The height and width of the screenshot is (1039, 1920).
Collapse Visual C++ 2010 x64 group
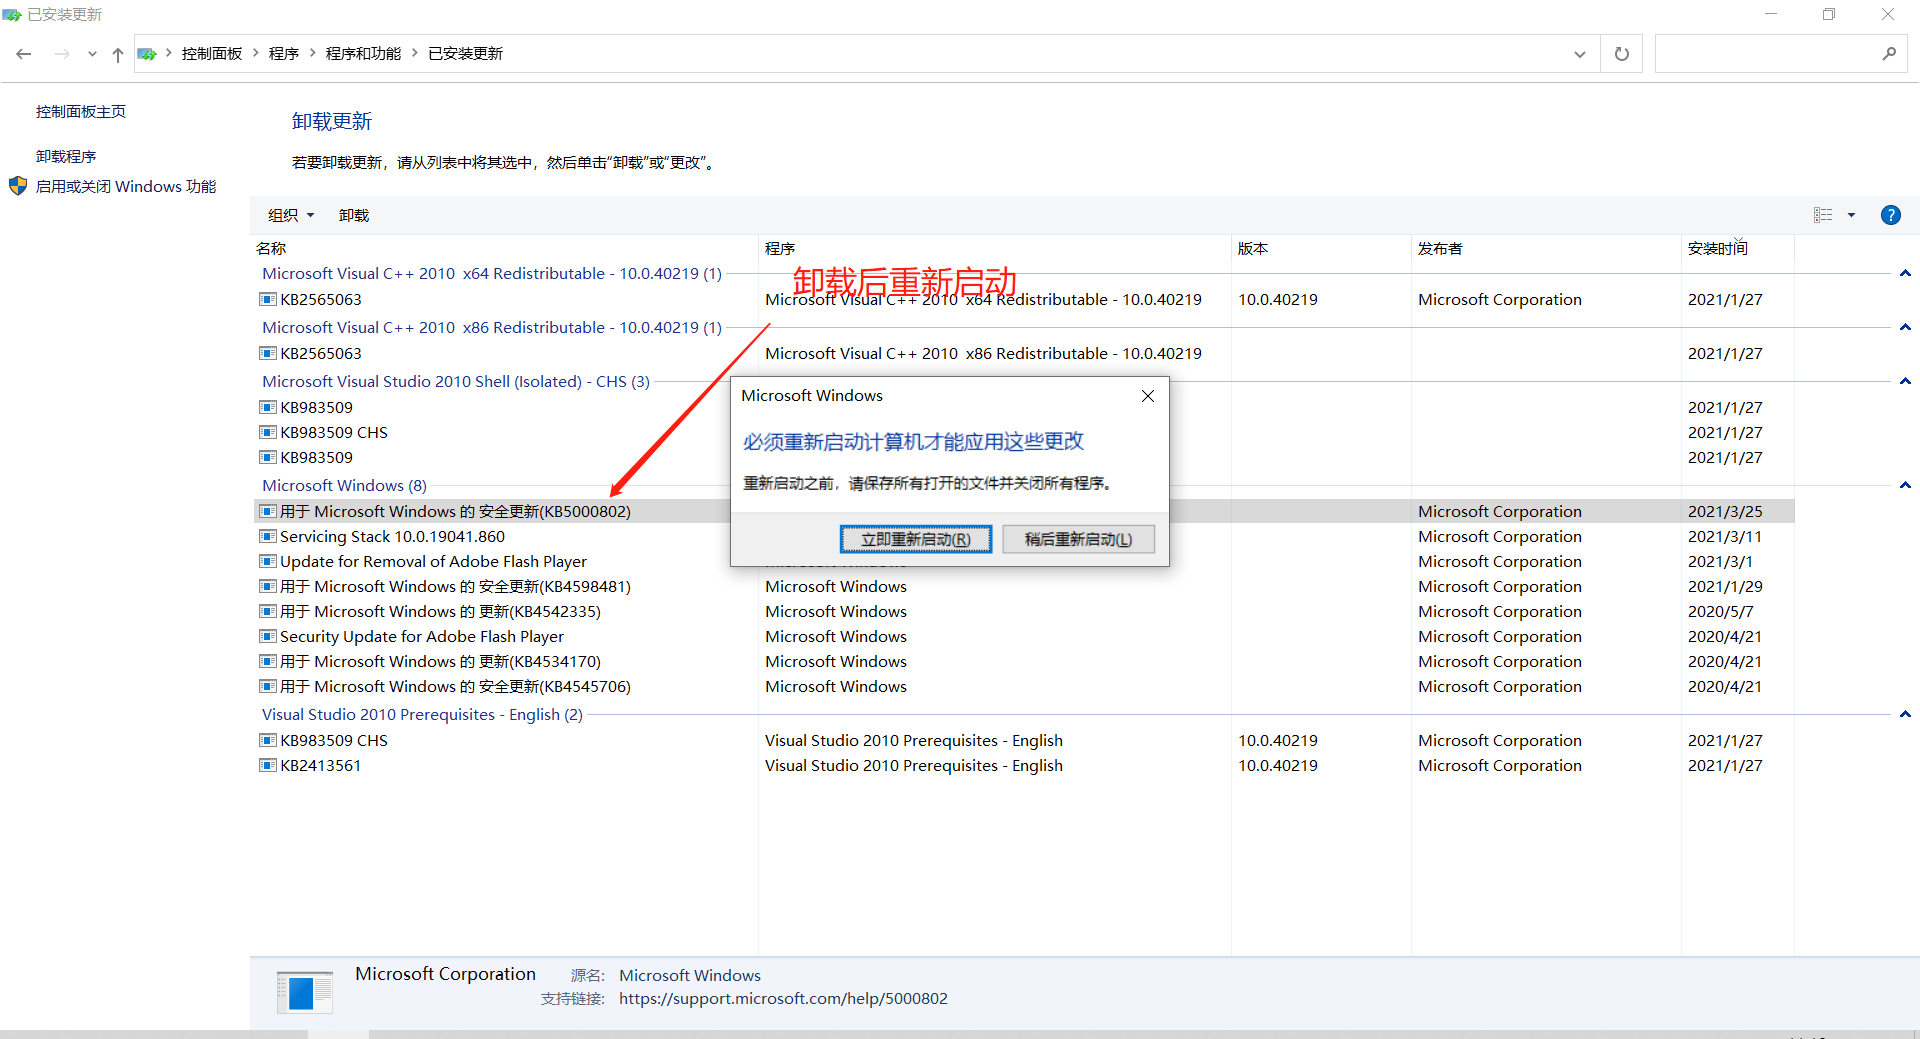1905,274
